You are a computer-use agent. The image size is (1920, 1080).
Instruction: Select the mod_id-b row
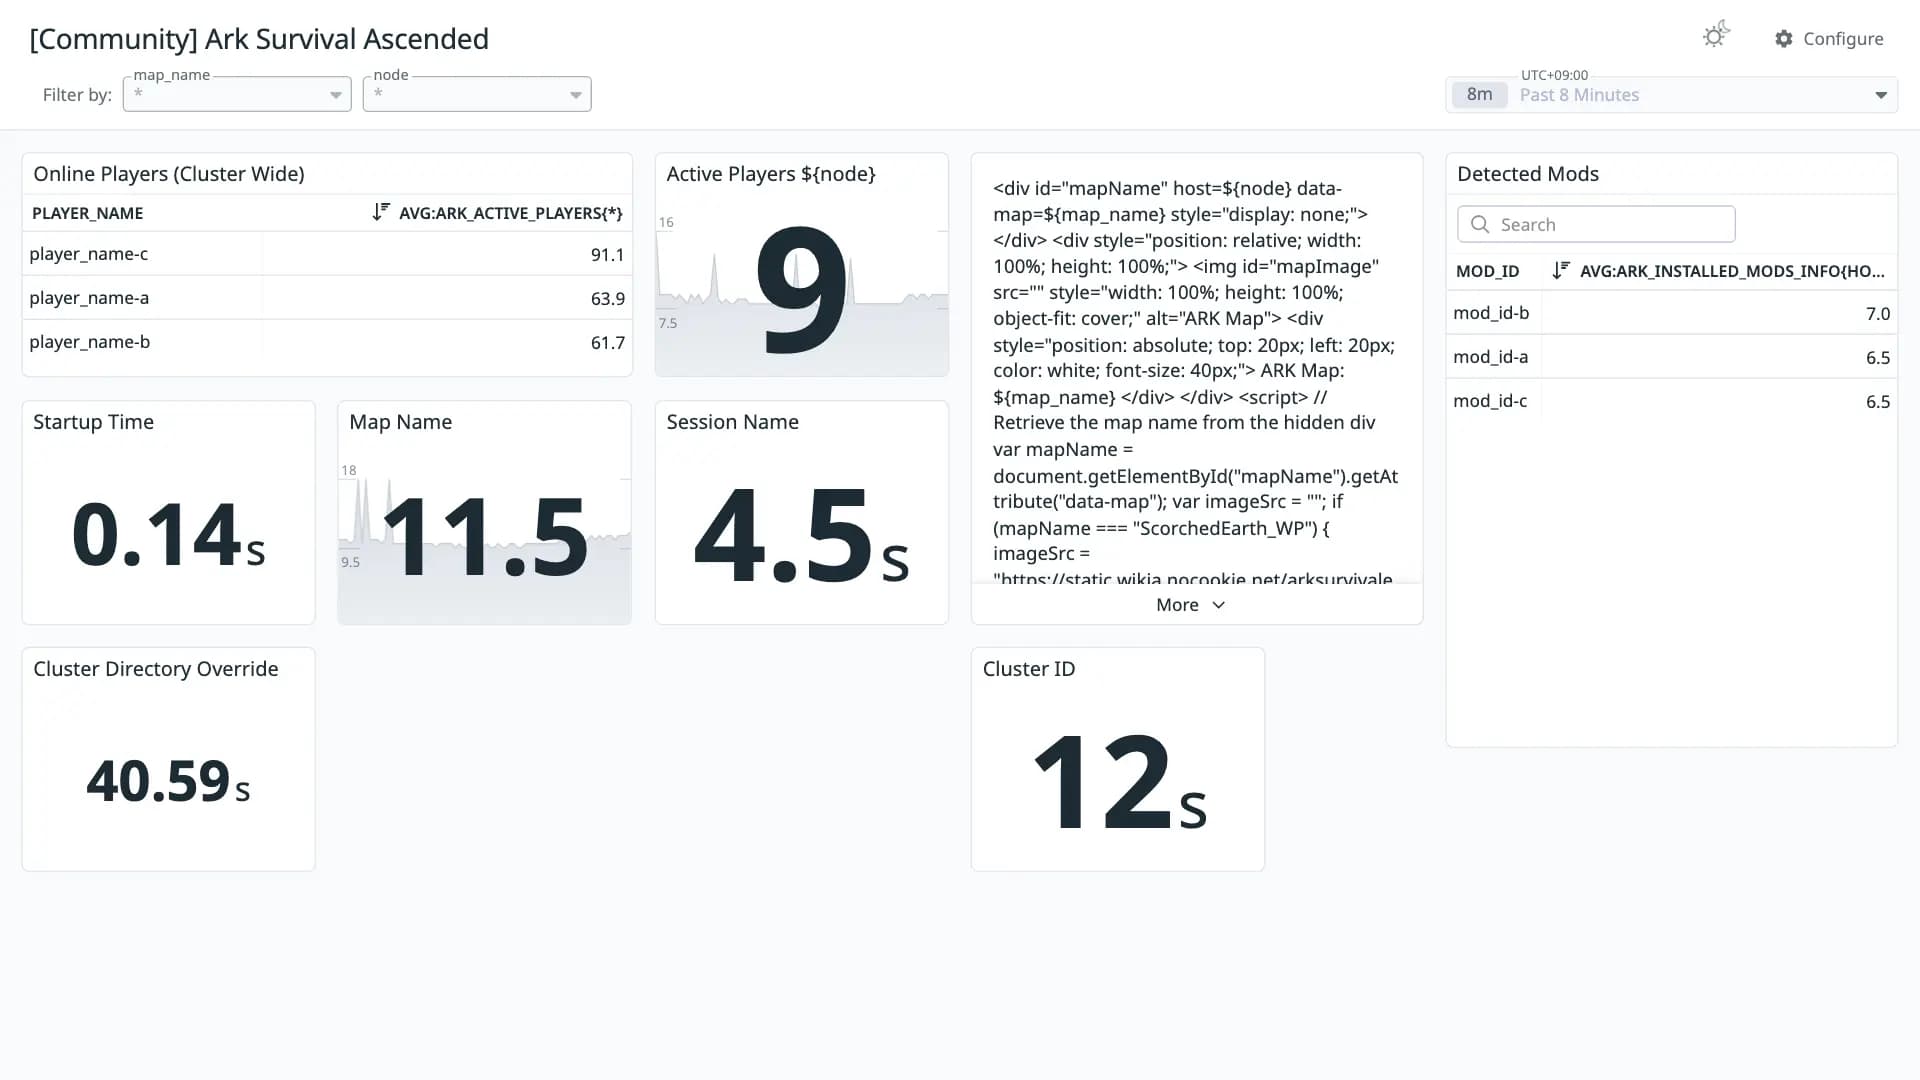[1671, 313]
